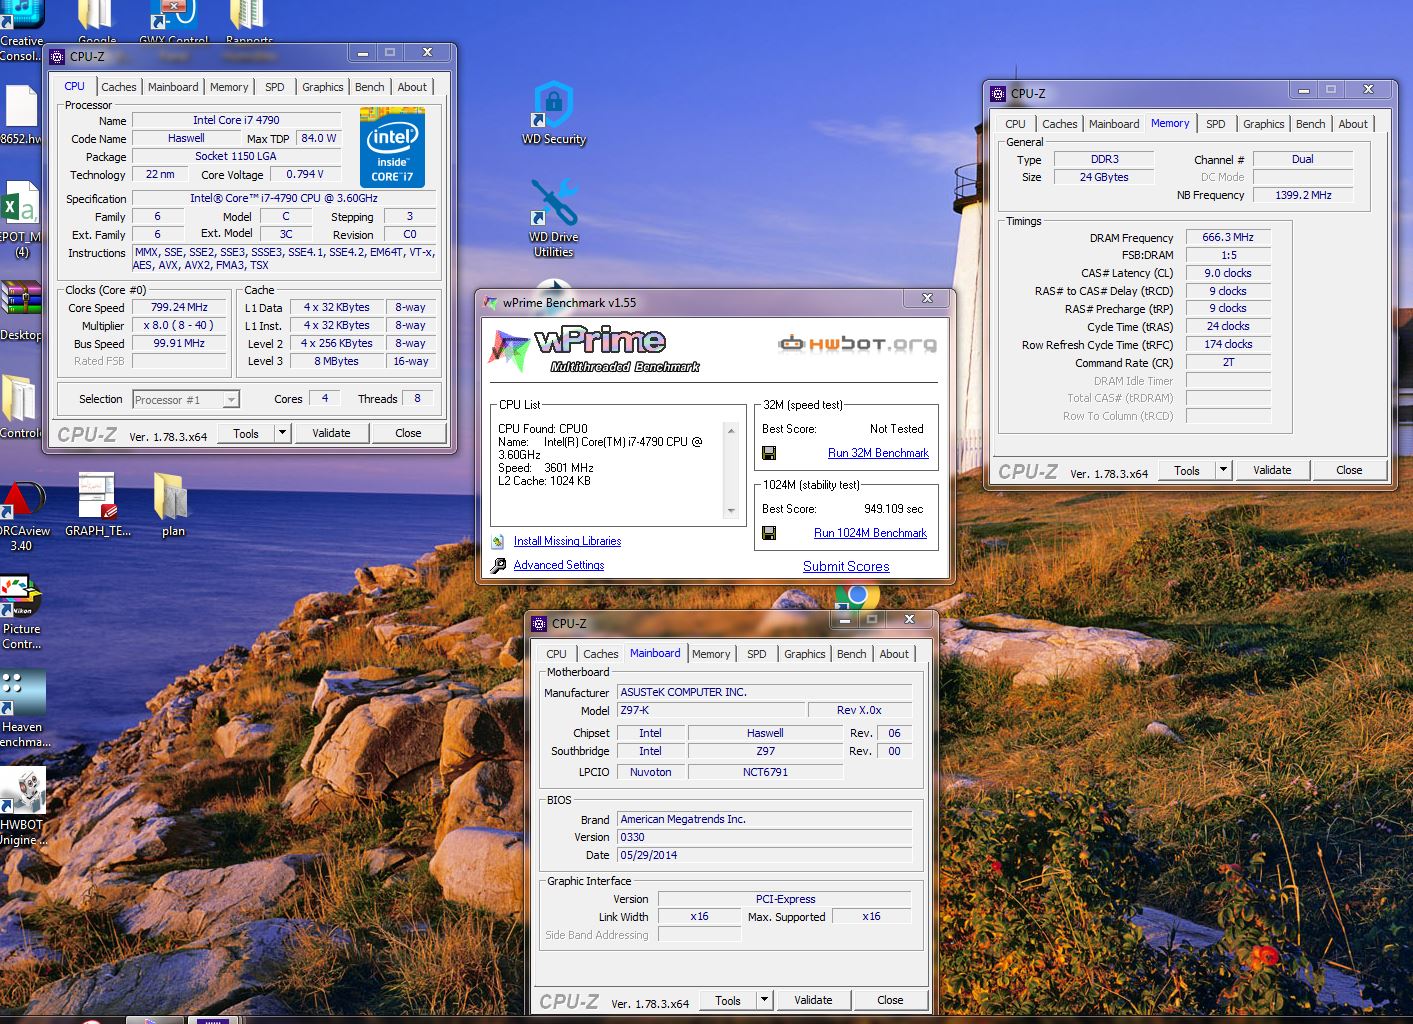Click the NB Frequency value 1399.2 MHz
Image resolution: width=1413 pixels, height=1024 pixels.
1303,195
